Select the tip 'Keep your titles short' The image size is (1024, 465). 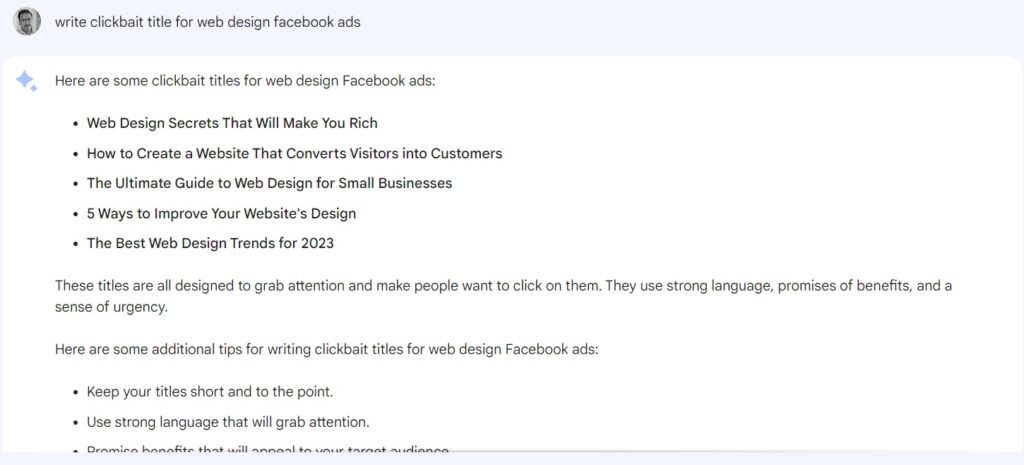210,393
